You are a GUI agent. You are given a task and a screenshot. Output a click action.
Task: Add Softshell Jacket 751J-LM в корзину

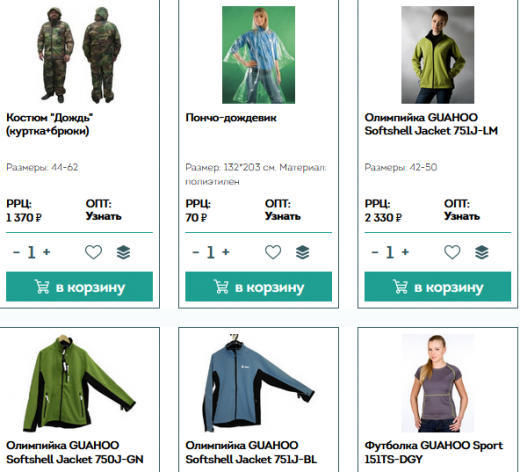(438, 287)
